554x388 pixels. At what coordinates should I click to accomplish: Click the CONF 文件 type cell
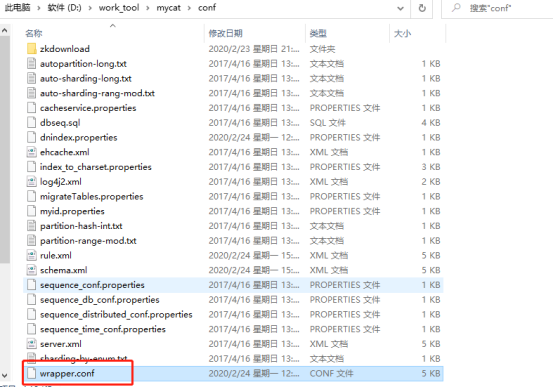pyautogui.click(x=331, y=374)
